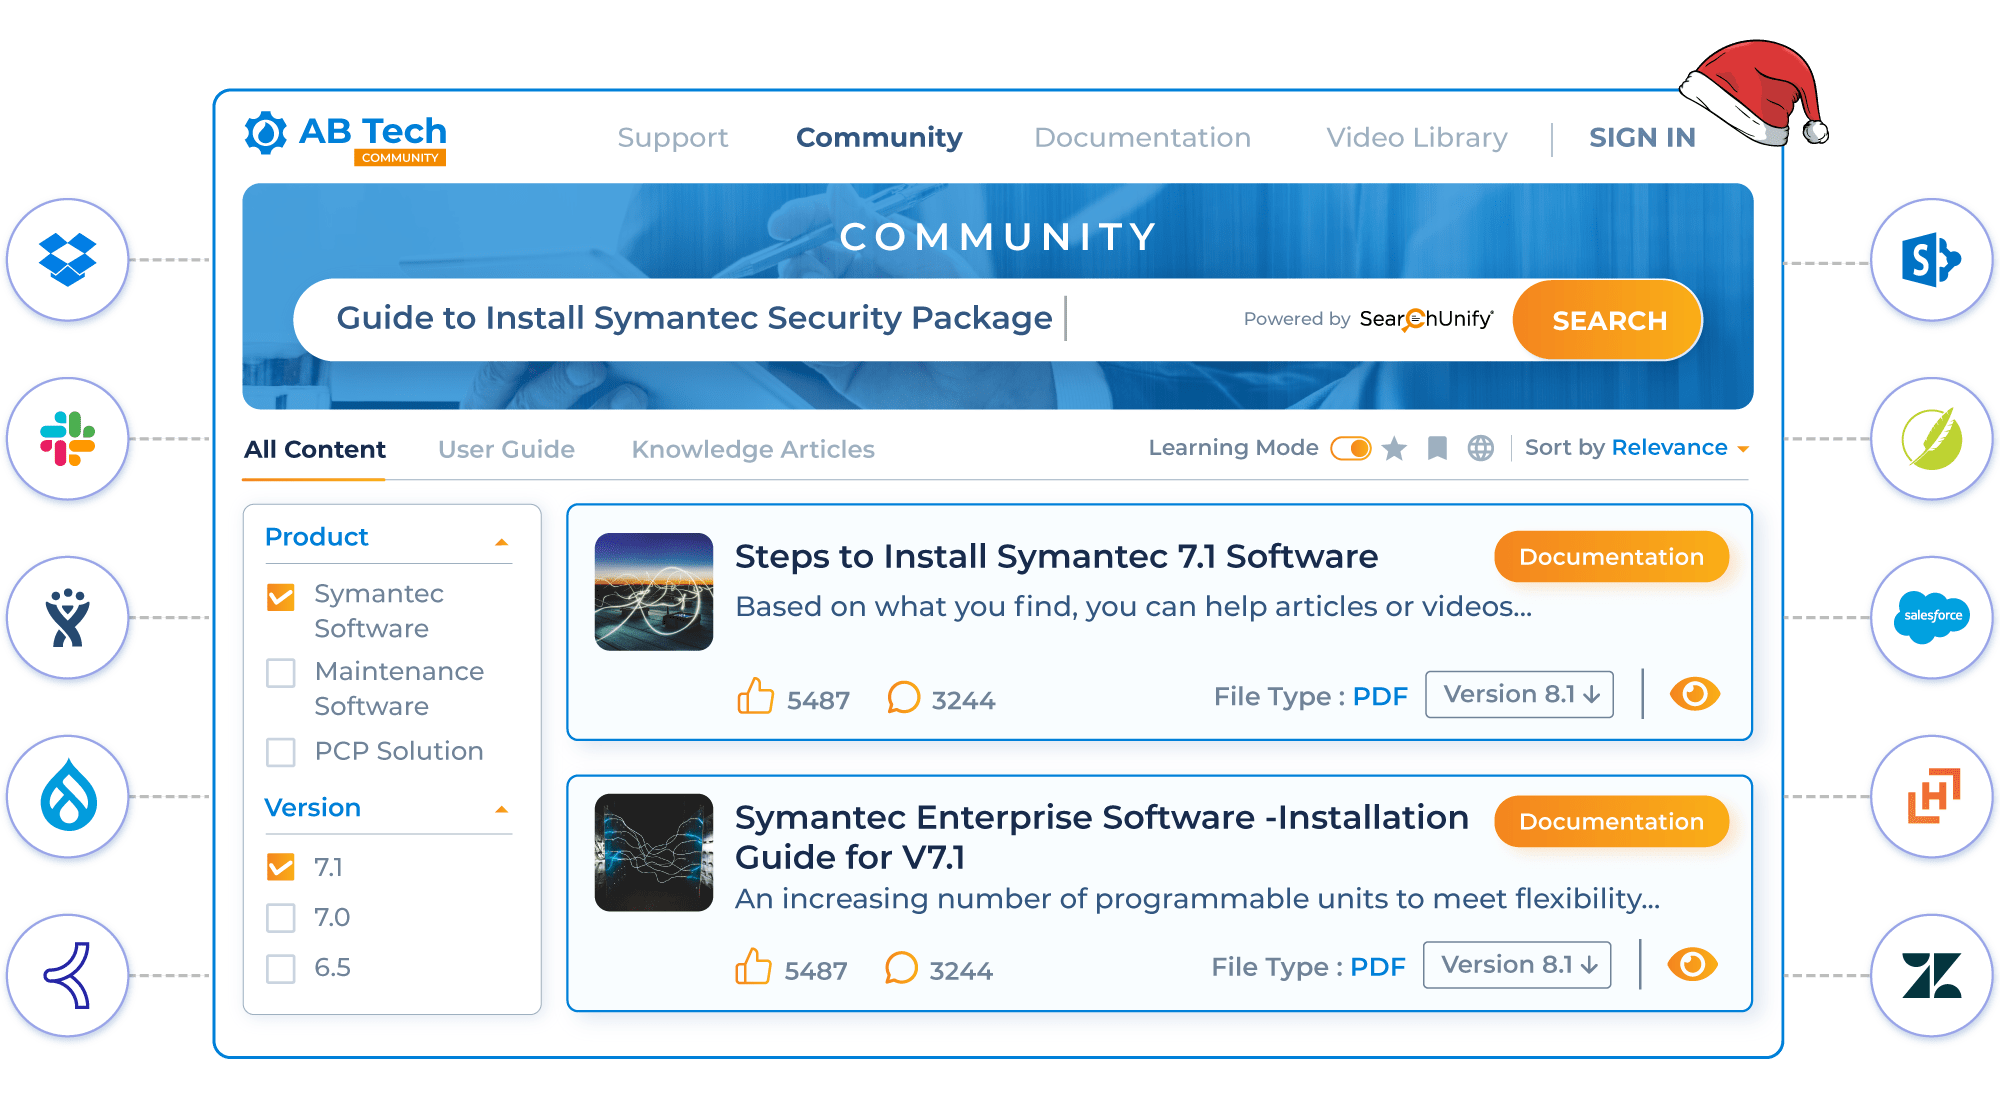
Task: Check the version 7.0 checkbox
Action: coord(281,918)
